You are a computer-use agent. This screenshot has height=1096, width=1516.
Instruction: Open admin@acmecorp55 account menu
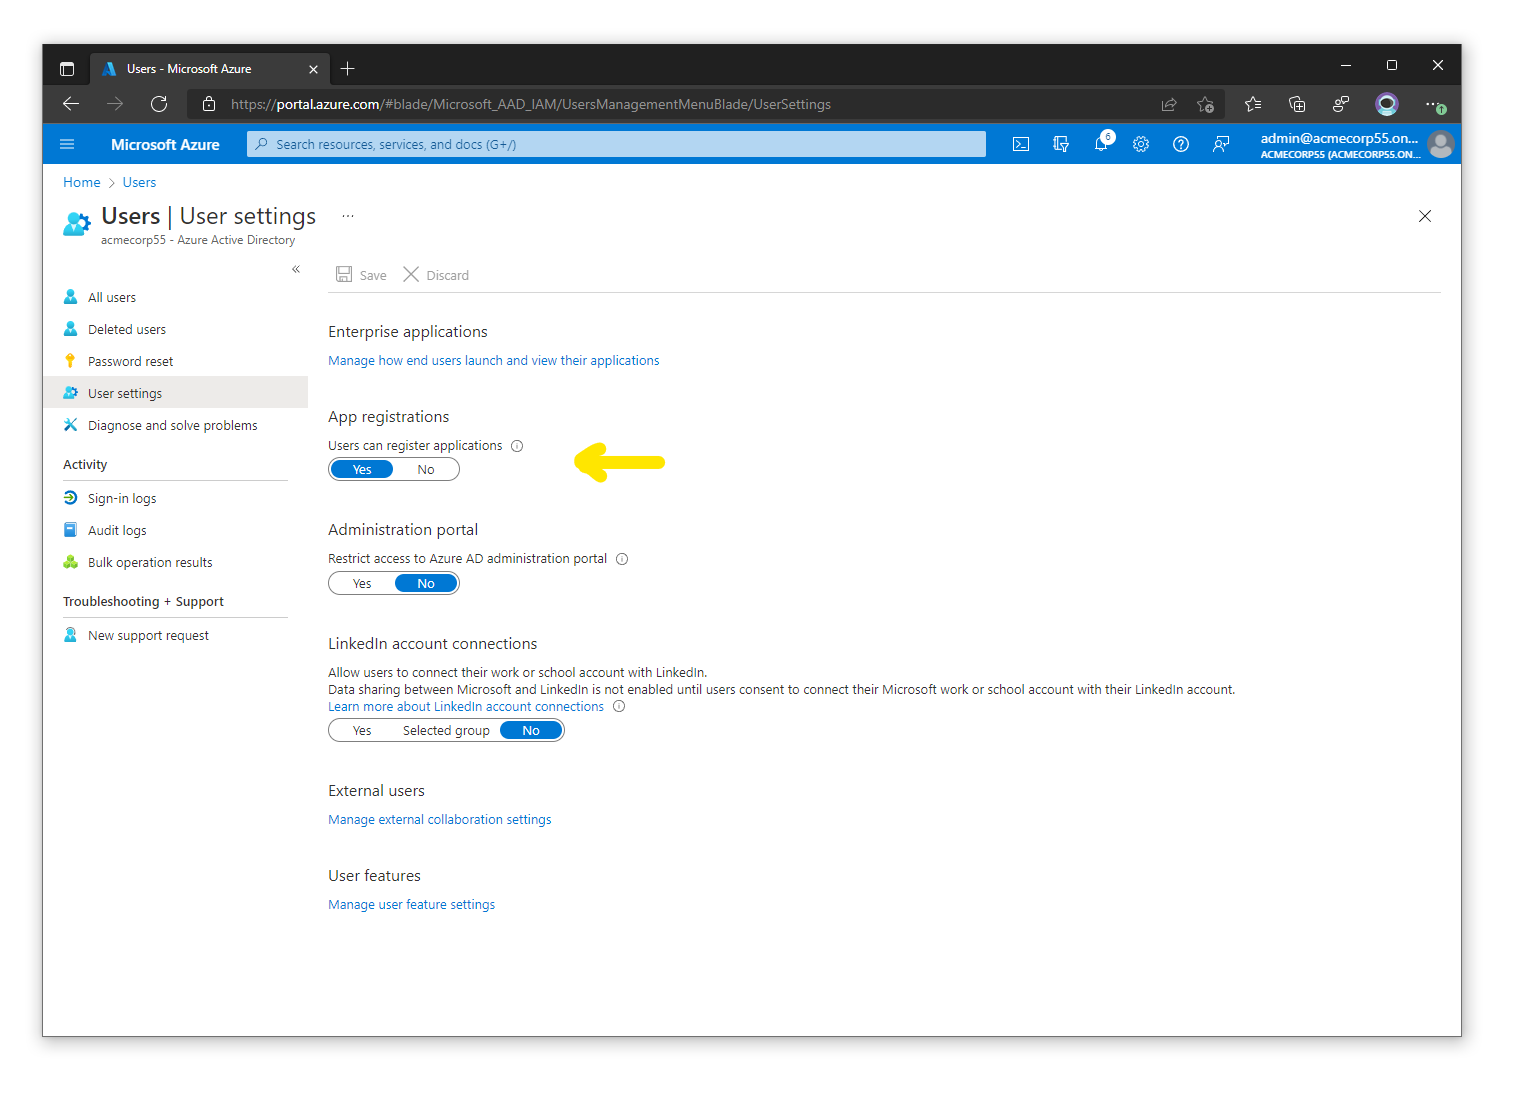(x=1340, y=144)
